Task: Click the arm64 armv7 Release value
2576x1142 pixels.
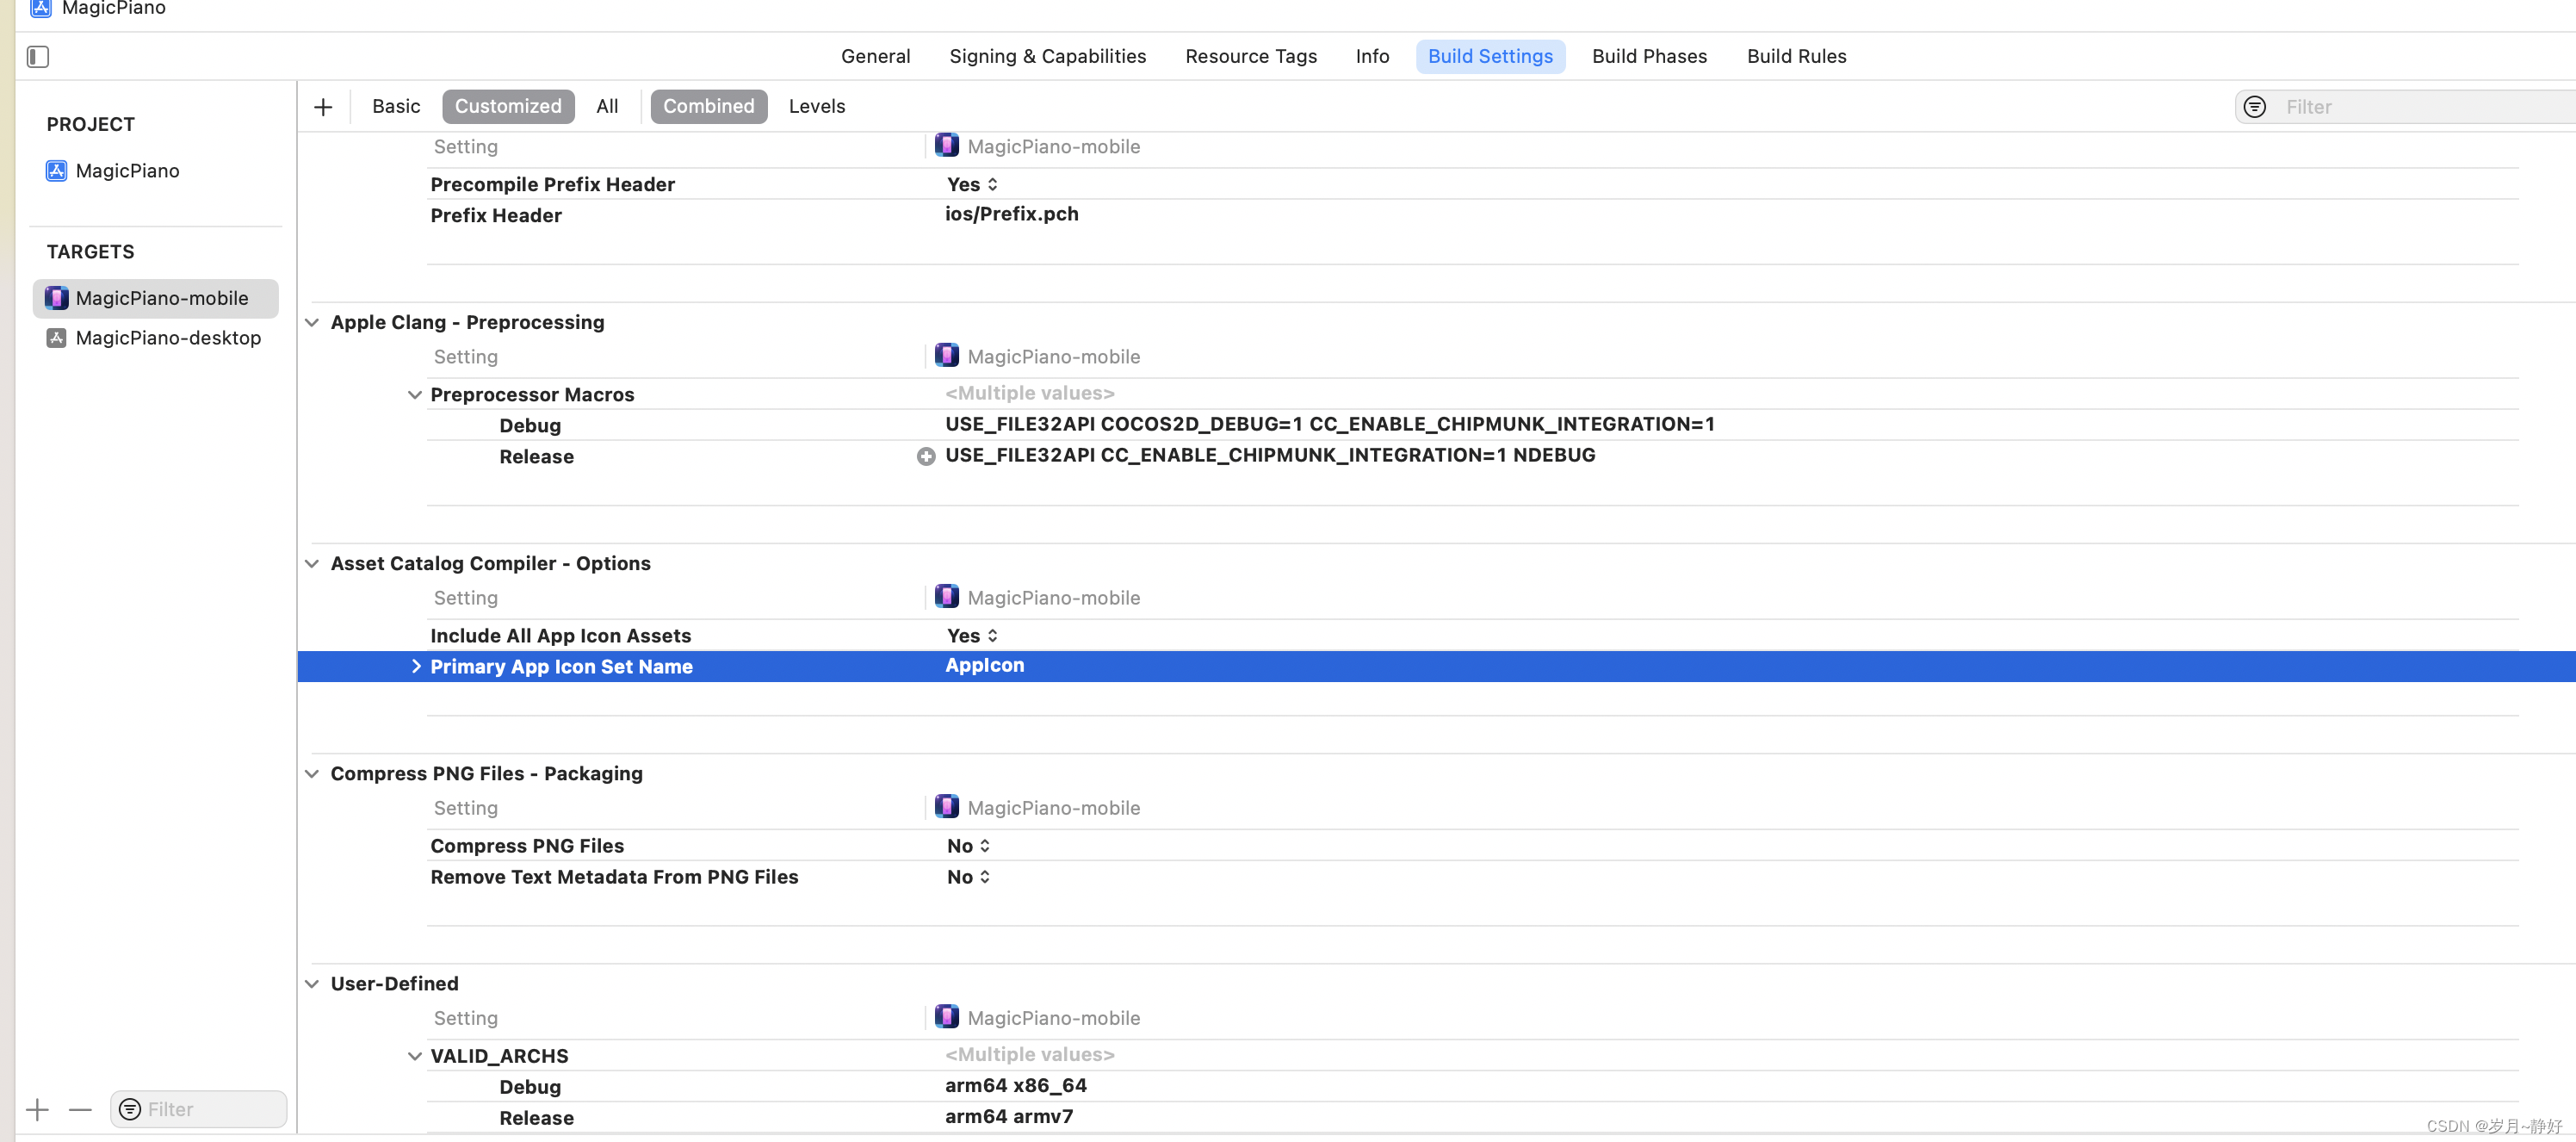Action: click(x=1008, y=1116)
